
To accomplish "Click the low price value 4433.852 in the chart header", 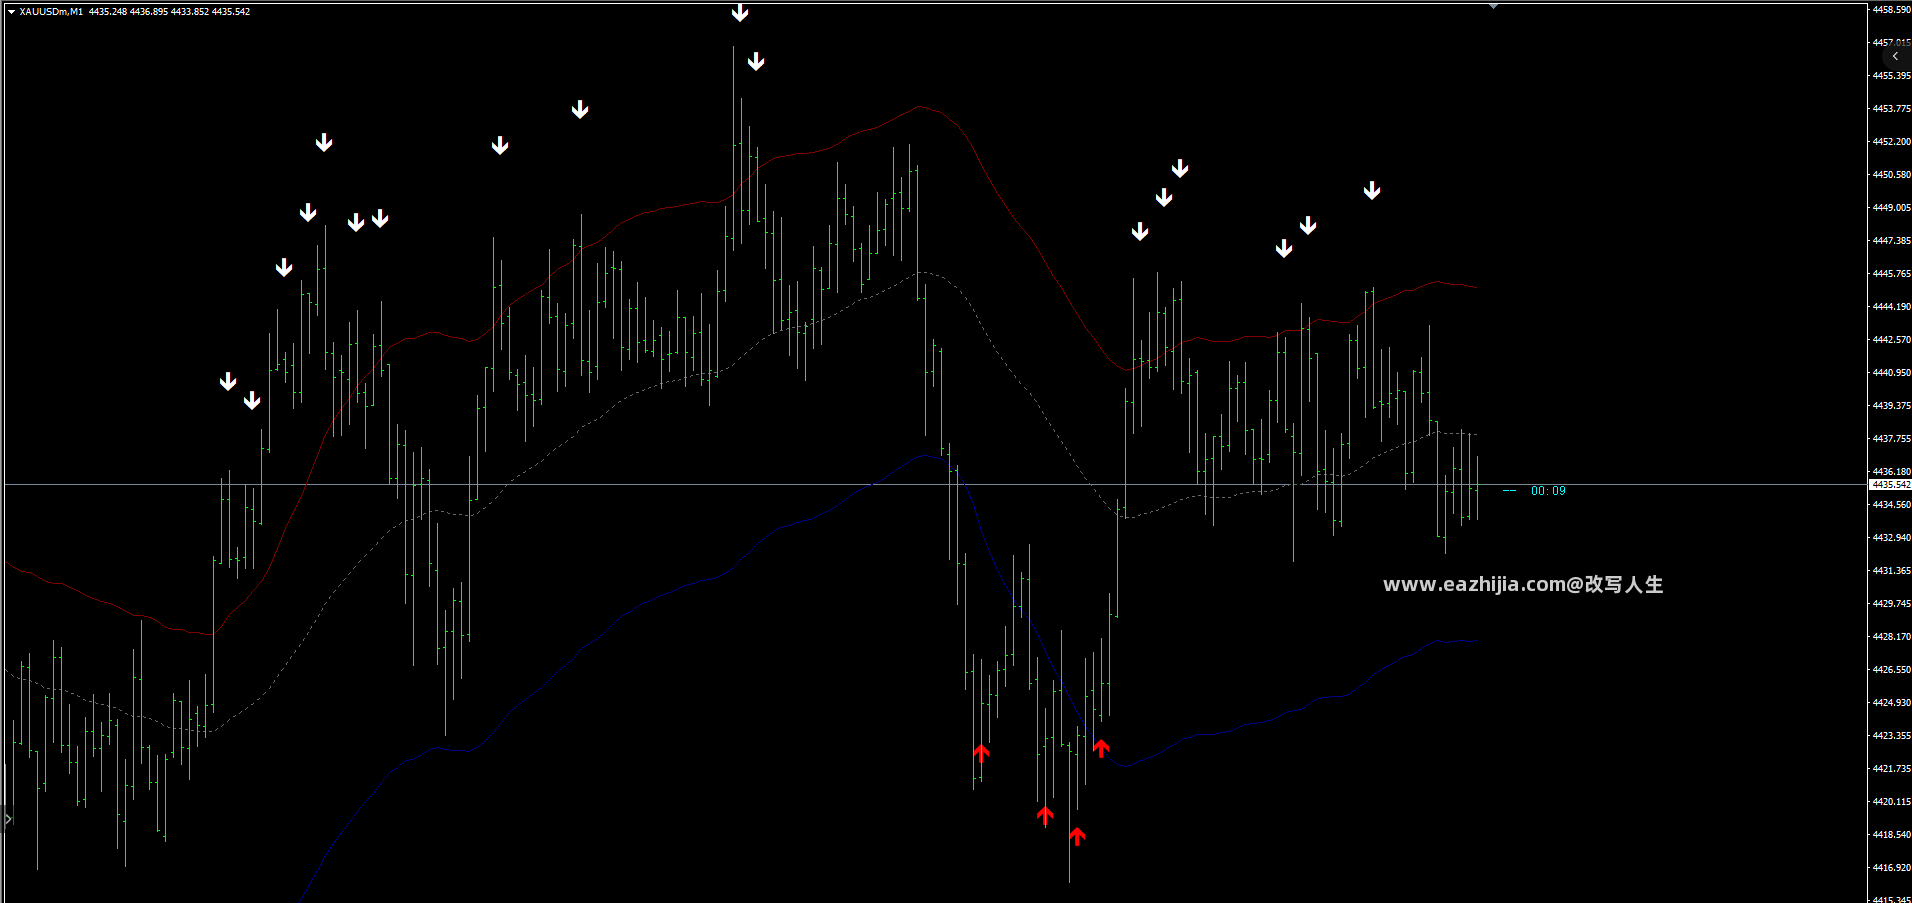I will click(x=190, y=12).
